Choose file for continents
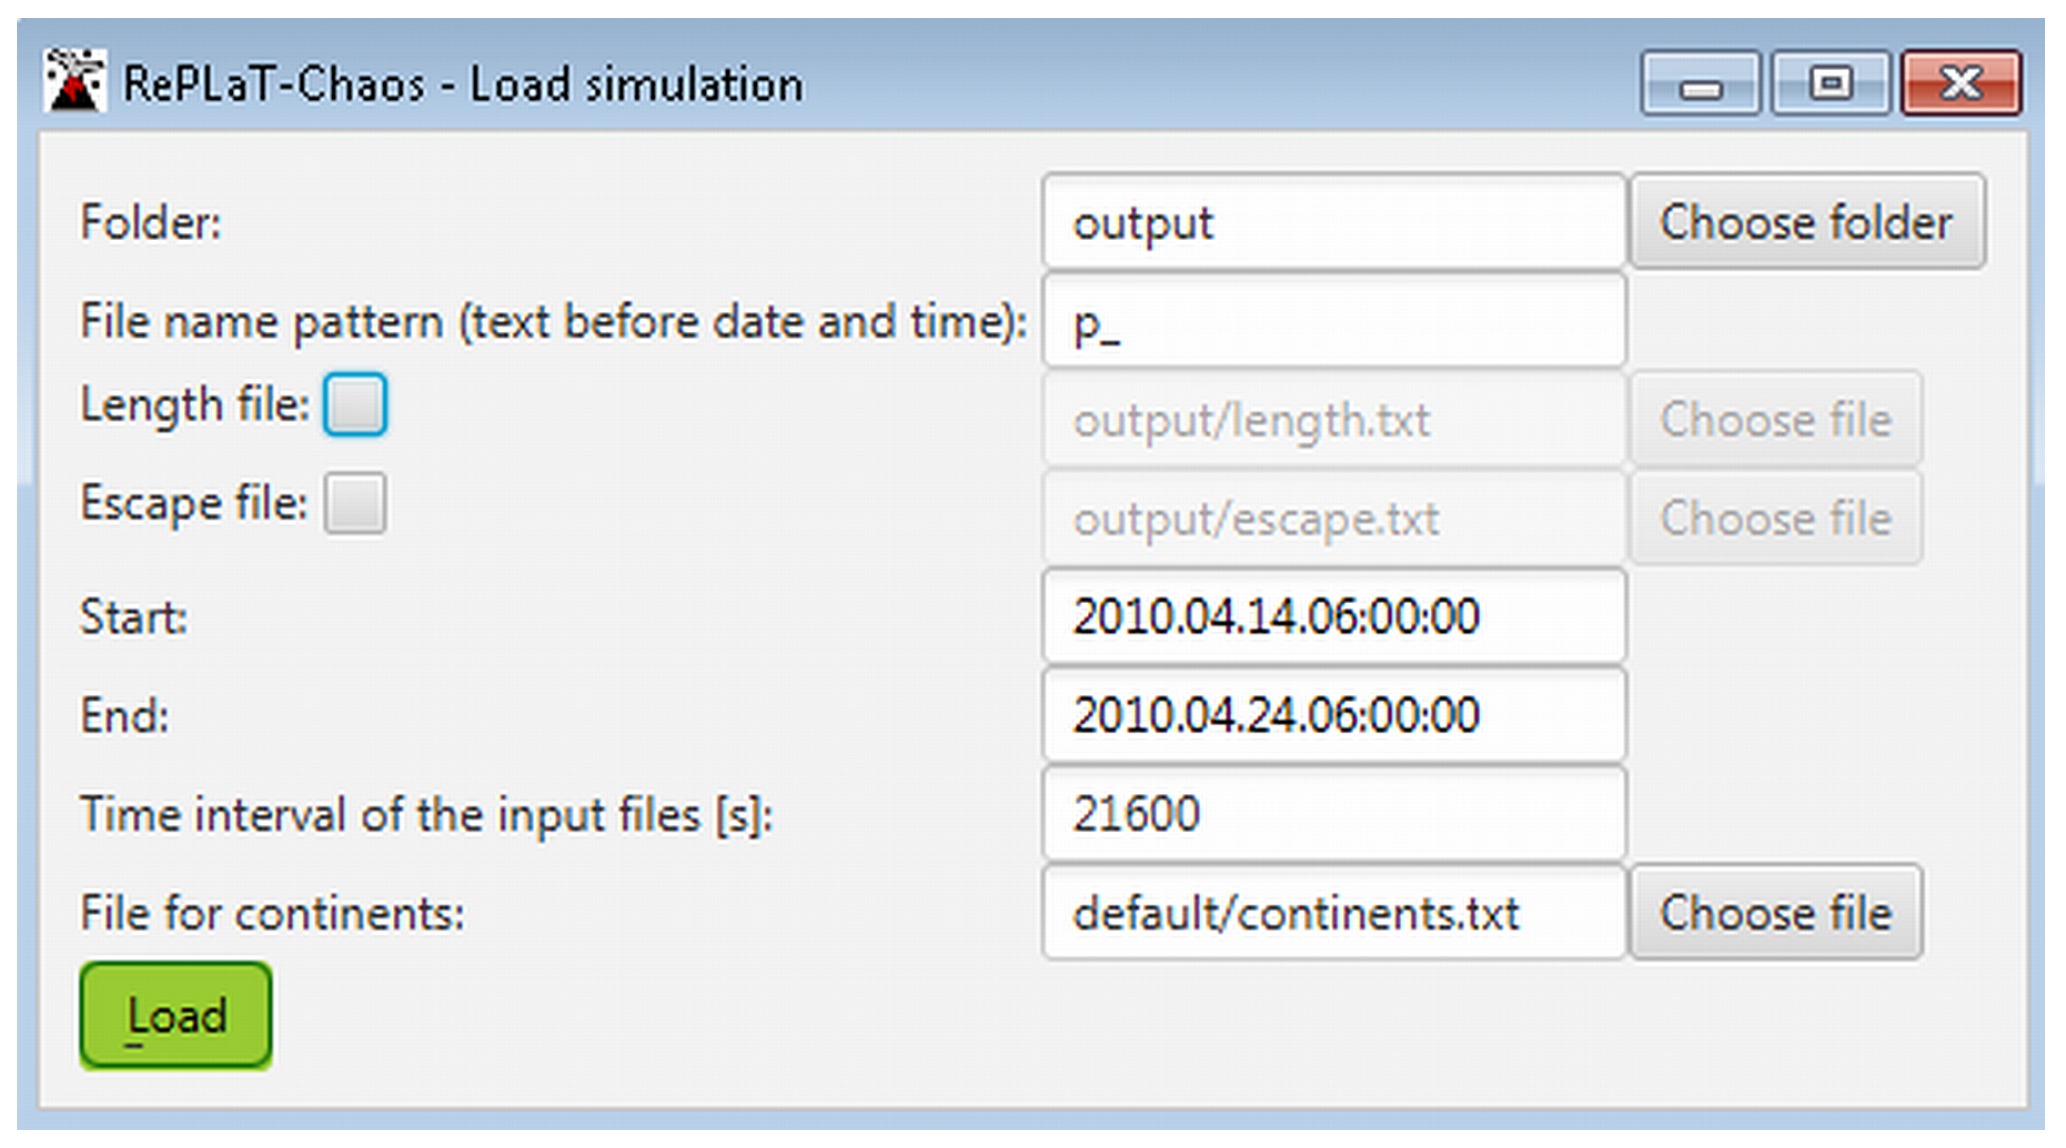Viewport: 2066px width, 1148px height. 1776,912
